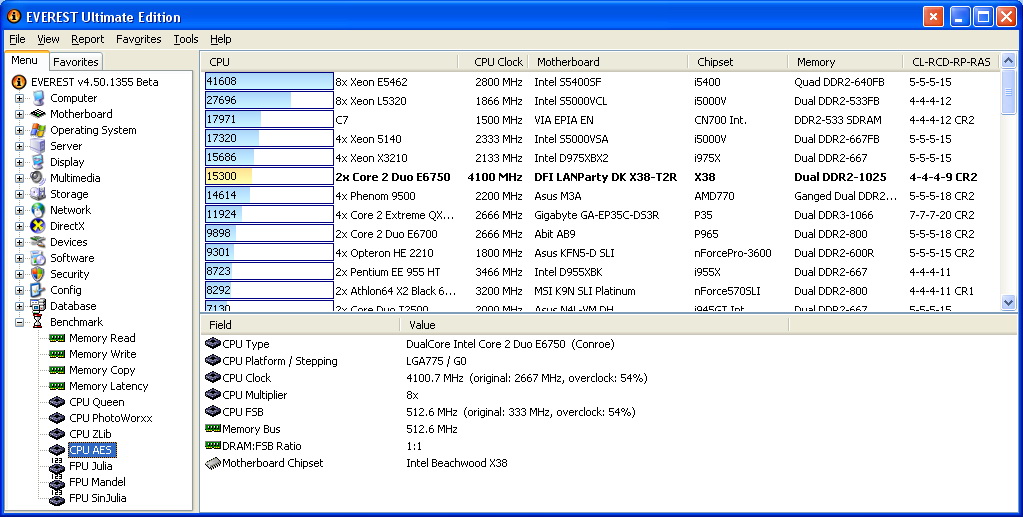
Task: Expand the Network tree node
Action: 20,210
